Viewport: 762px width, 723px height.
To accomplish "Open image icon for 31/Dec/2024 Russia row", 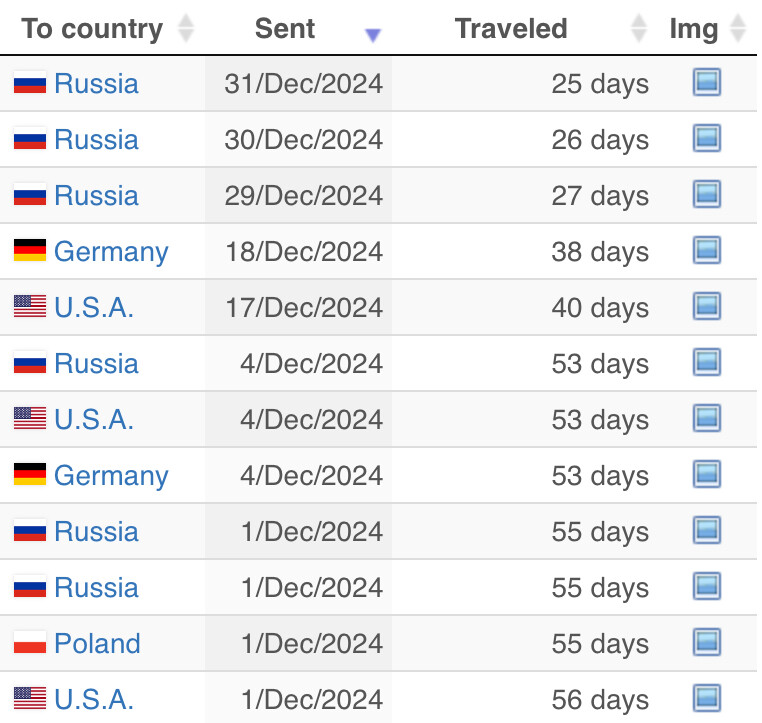I will coord(707,83).
